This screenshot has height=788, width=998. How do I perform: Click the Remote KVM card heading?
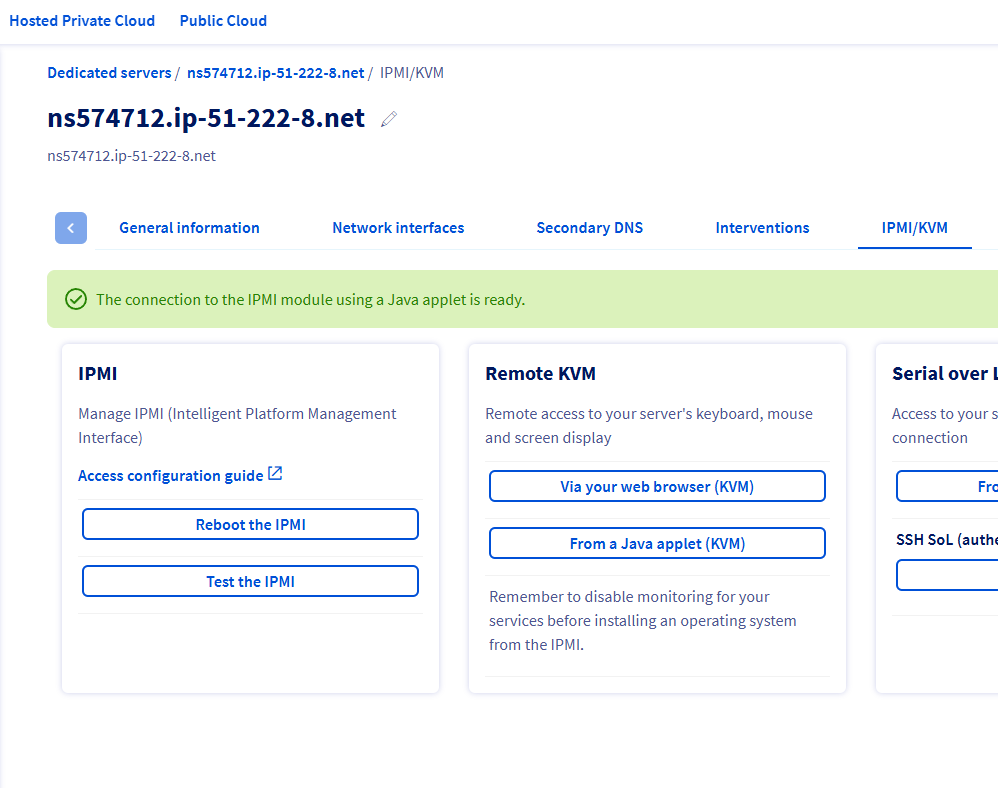click(x=540, y=374)
